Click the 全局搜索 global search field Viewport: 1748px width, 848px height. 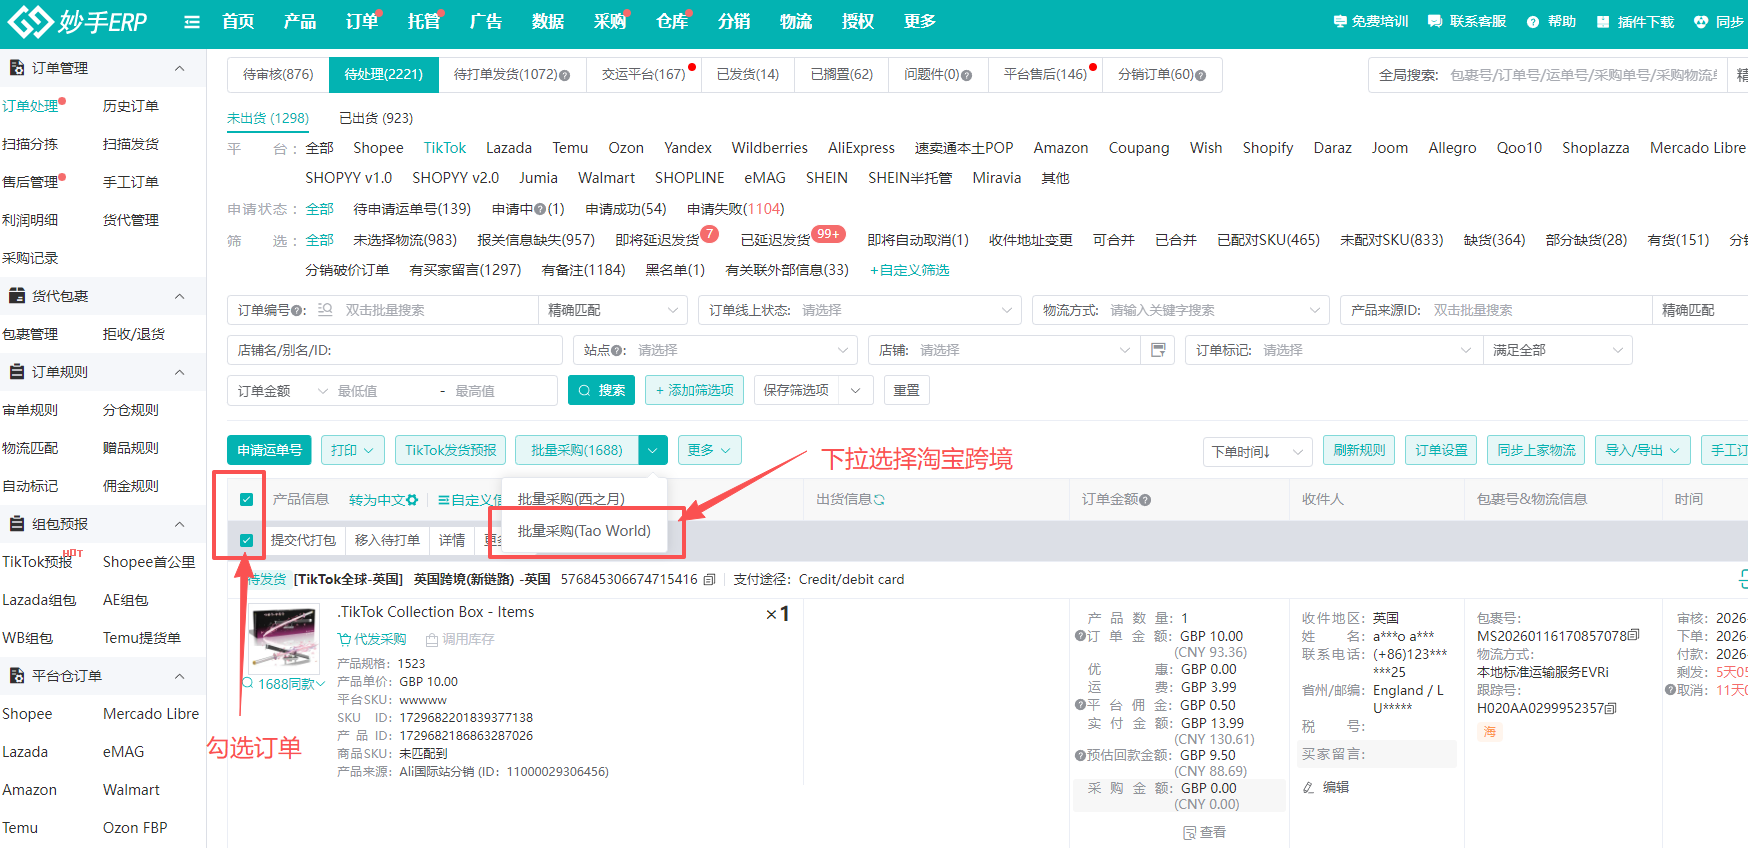[x=1584, y=75]
